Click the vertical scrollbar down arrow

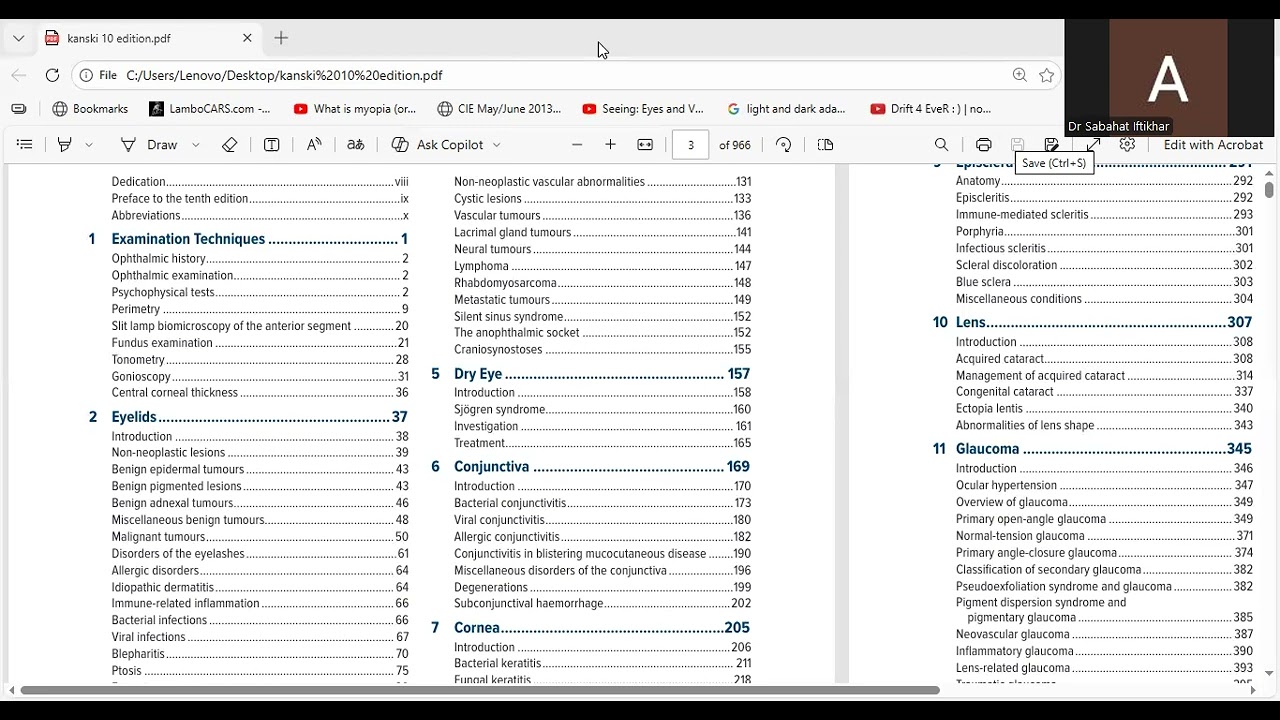[1269, 674]
